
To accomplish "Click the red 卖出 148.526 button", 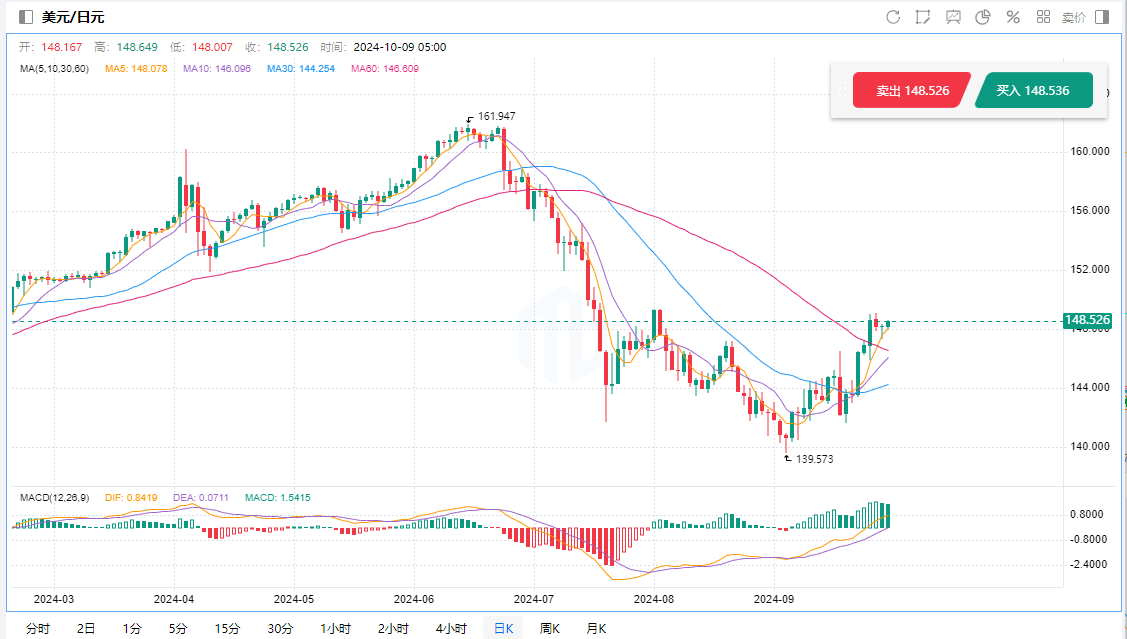I will pyautogui.click(x=910, y=91).
